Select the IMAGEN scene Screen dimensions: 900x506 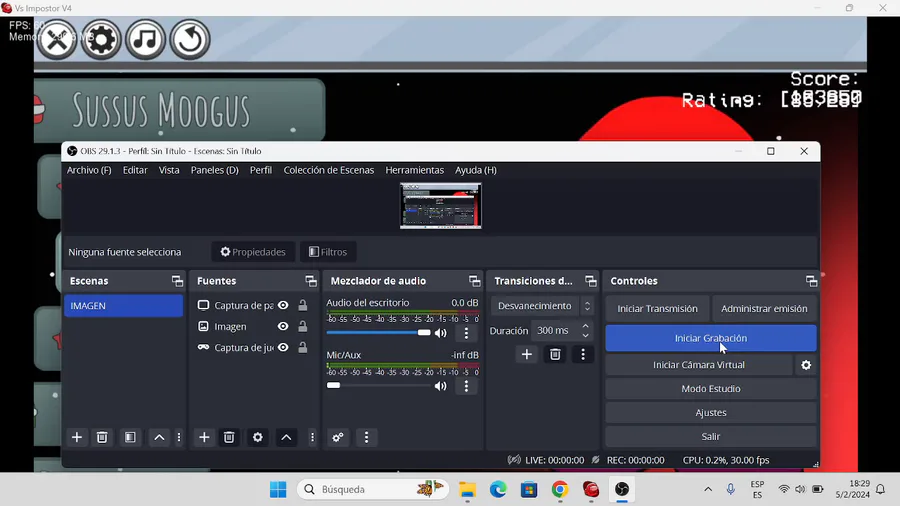click(123, 306)
